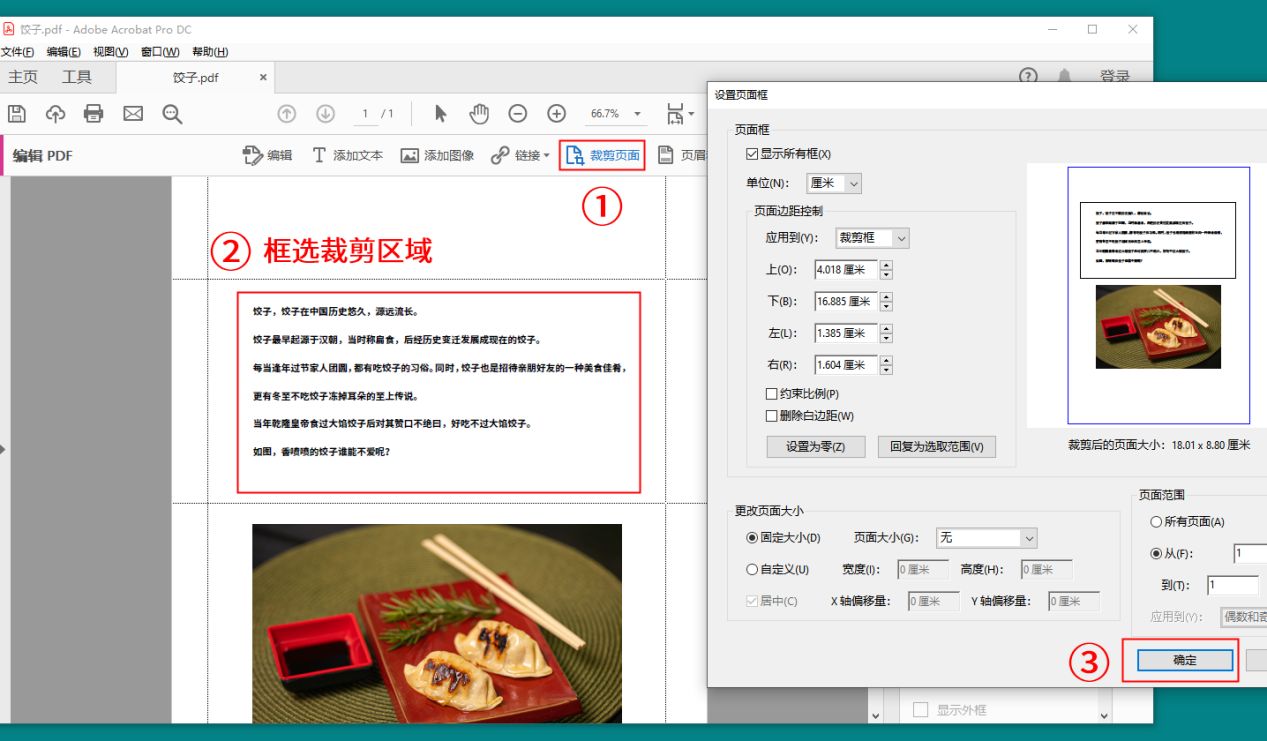Select the arrow selection tool
This screenshot has height=741, width=1267.
tap(440, 114)
